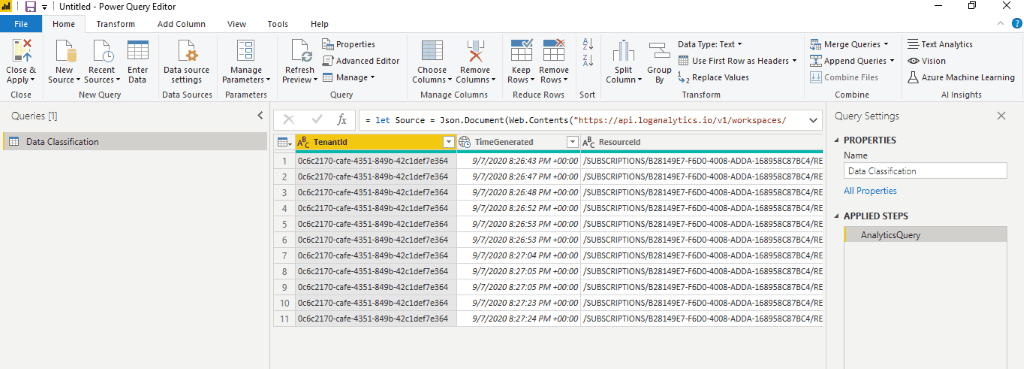Click Replace Values

[713, 77]
